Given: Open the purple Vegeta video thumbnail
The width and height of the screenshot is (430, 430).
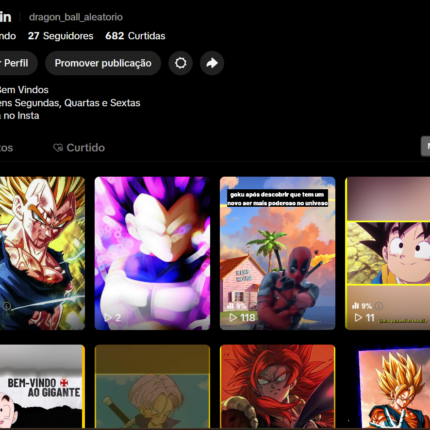Looking at the screenshot, I should [152, 253].
